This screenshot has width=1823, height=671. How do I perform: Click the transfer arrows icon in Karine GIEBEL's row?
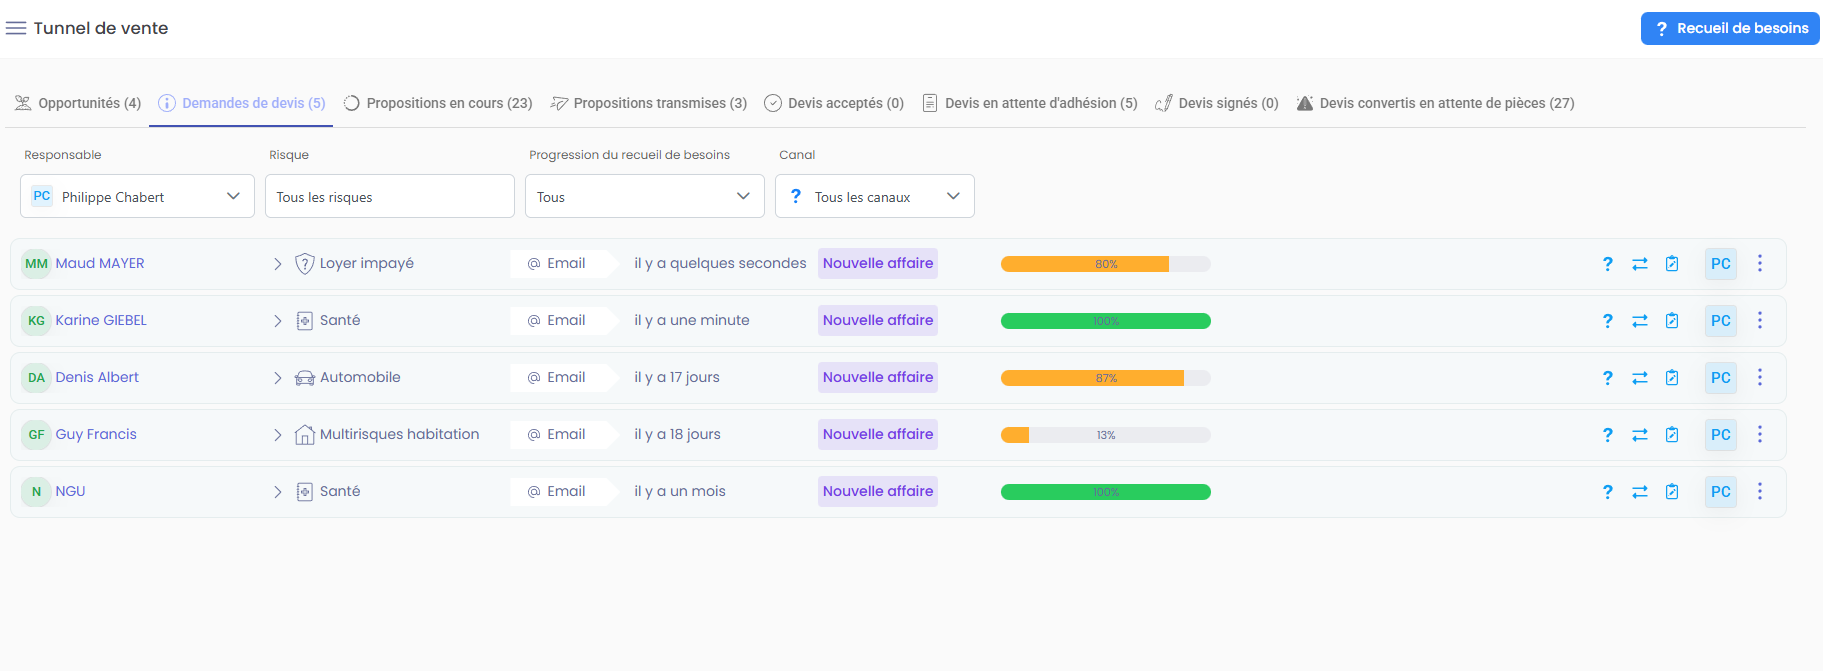1640,321
